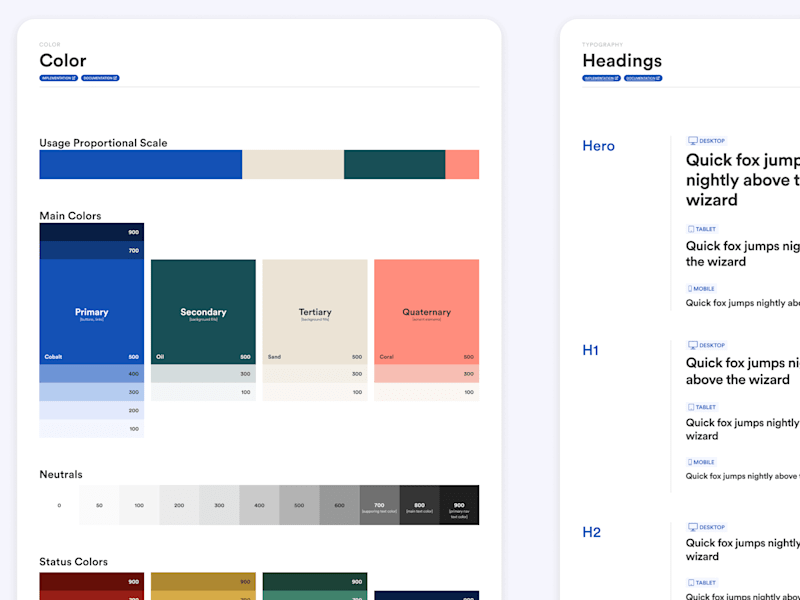The width and height of the screenshot is (800, 600).
Task: Pick the dark red 900 status swatch
Action: 92,582
